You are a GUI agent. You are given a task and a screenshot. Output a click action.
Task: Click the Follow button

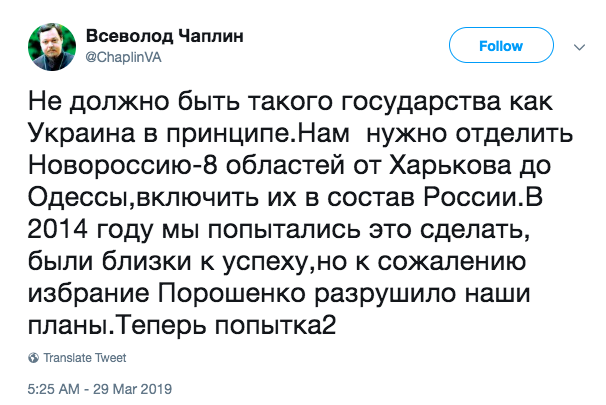tap(501, 46)
